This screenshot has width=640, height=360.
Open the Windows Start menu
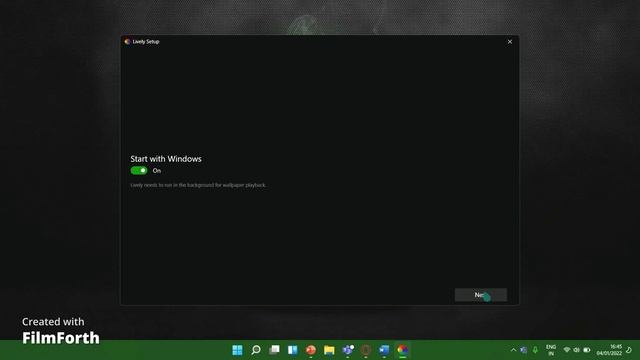(237, 350)
